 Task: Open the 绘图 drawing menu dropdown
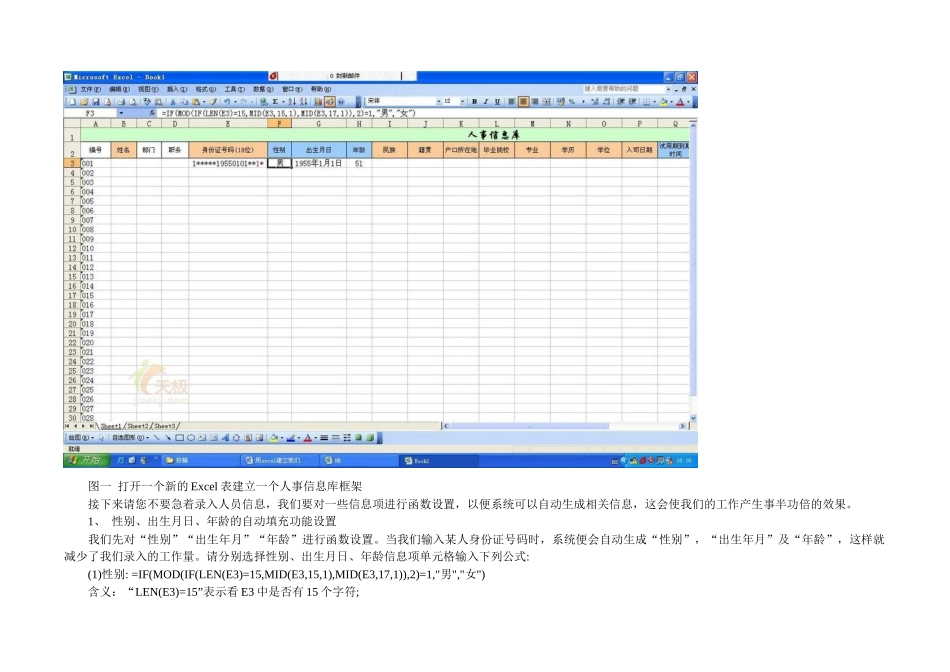81,437
